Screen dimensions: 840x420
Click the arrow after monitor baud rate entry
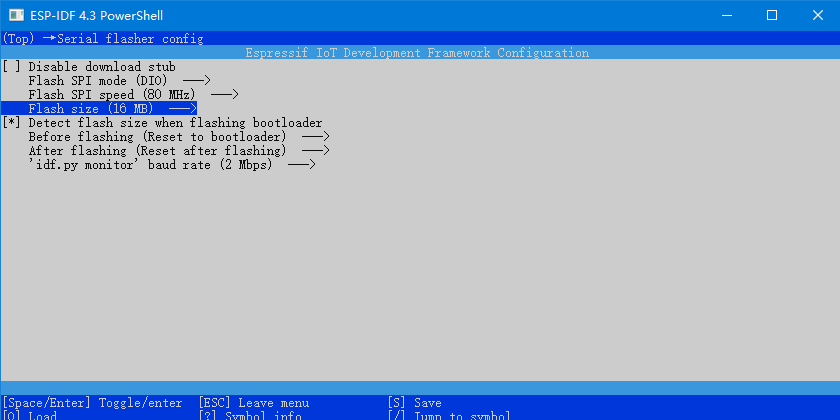coord(301,164)
